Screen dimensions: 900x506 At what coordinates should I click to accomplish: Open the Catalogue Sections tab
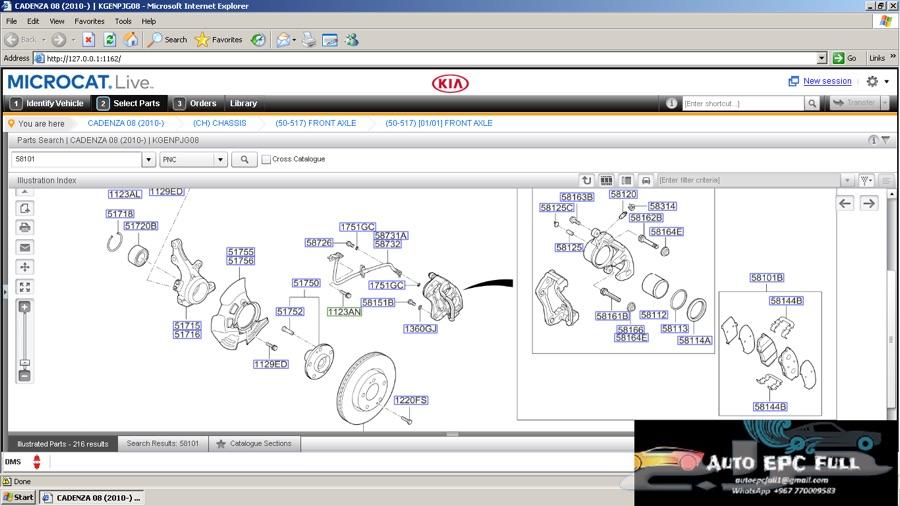pyautogui.click(x=254, y=443)
